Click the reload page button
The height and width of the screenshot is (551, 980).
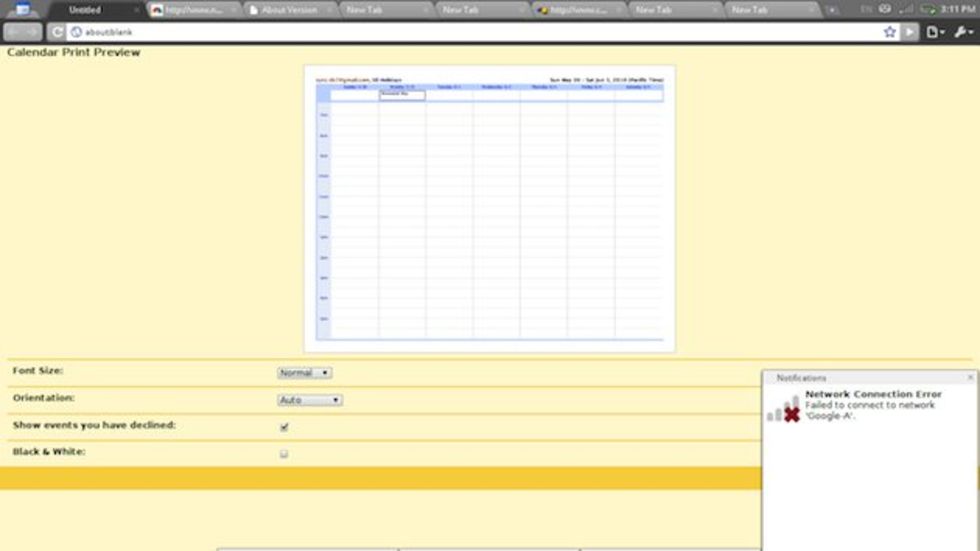click(58, 32)
